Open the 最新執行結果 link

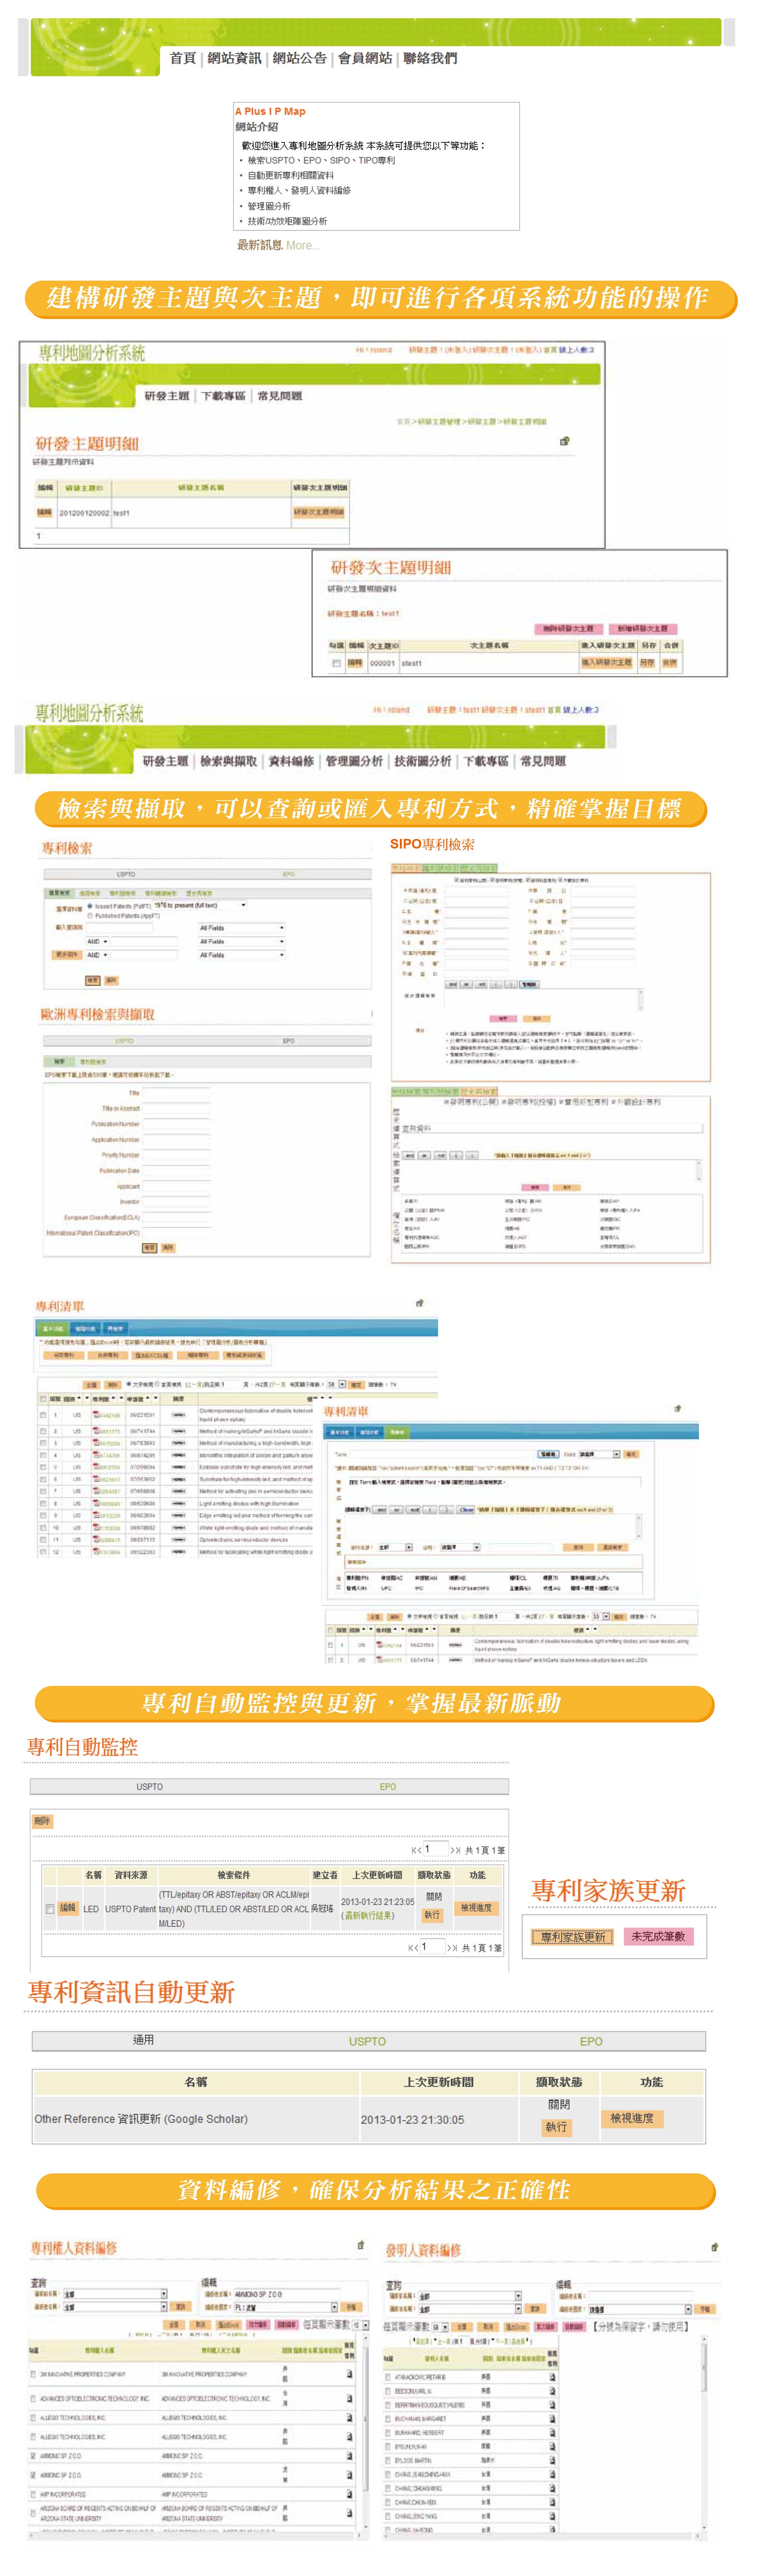(x=368, y=1916)
